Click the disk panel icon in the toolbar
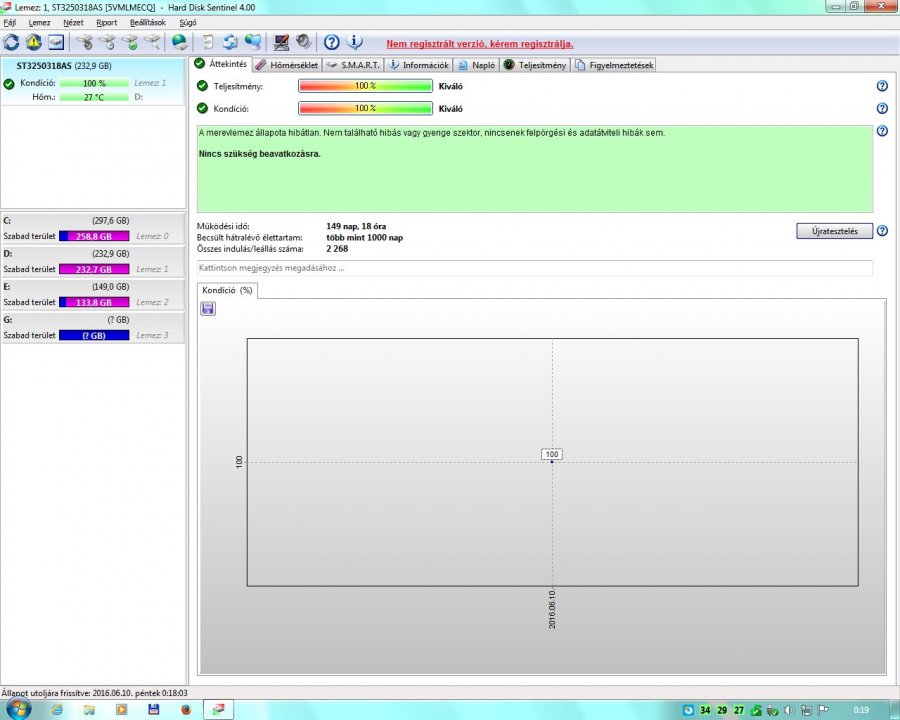The image size is (900, 720). point(56,42)
